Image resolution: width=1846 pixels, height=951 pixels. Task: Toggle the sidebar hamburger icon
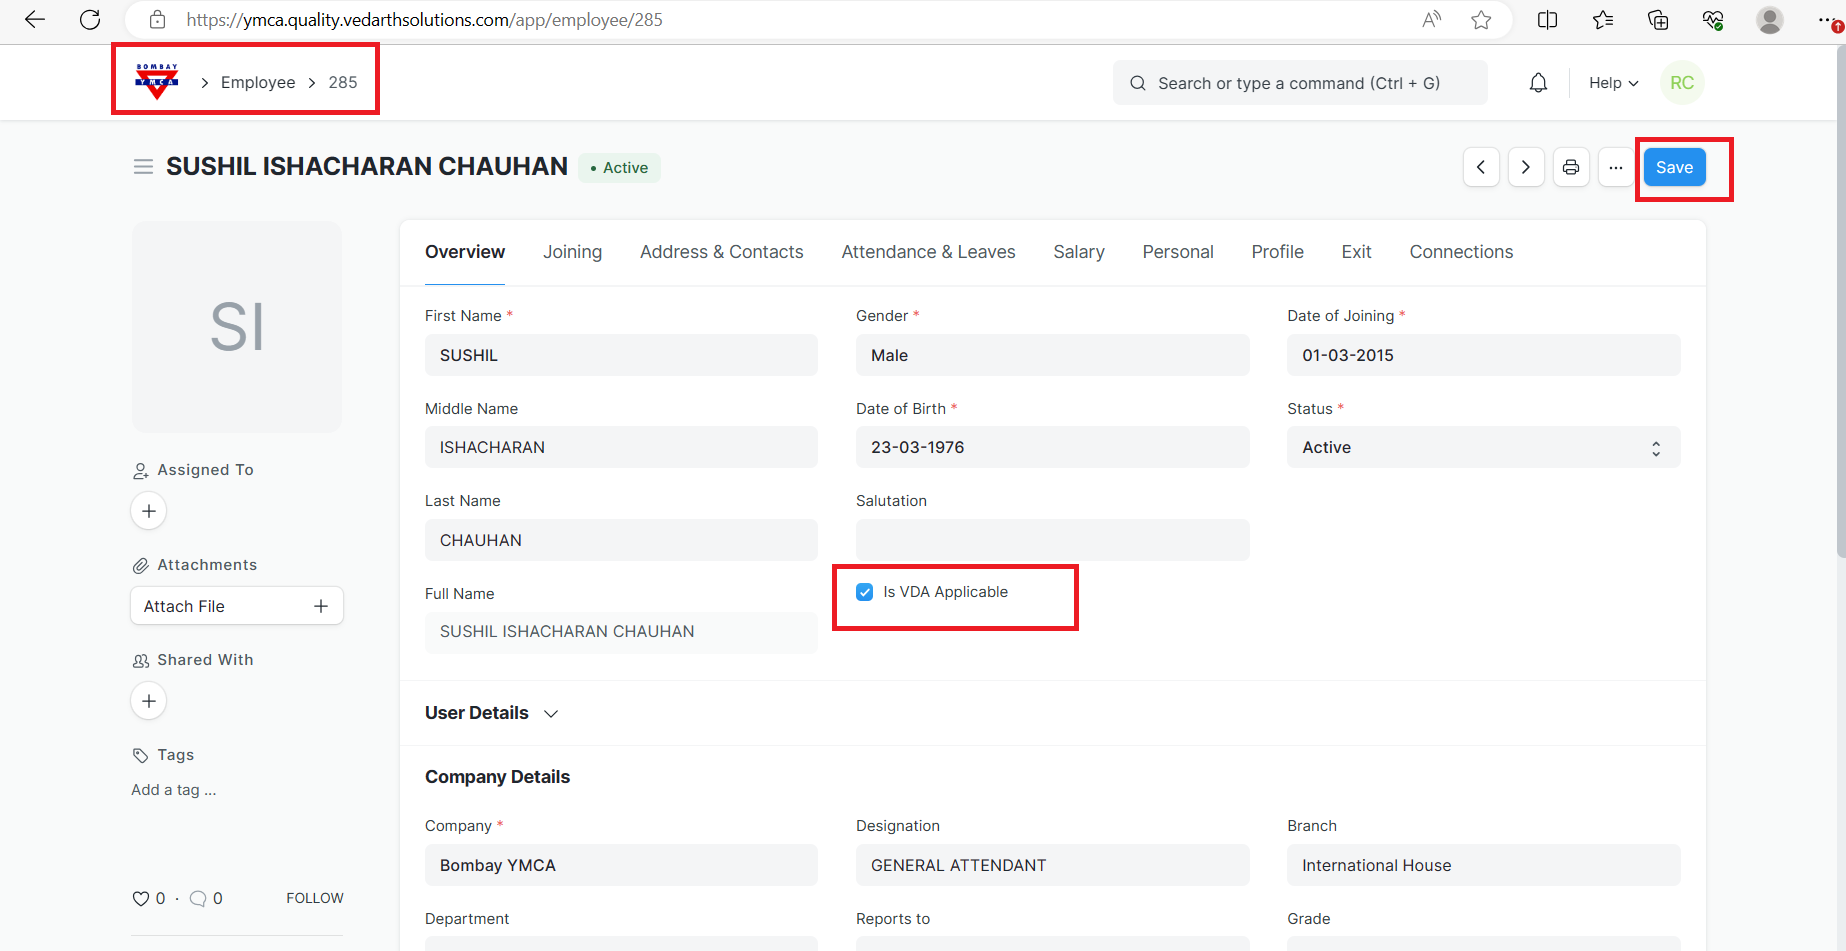pos(143,167)
